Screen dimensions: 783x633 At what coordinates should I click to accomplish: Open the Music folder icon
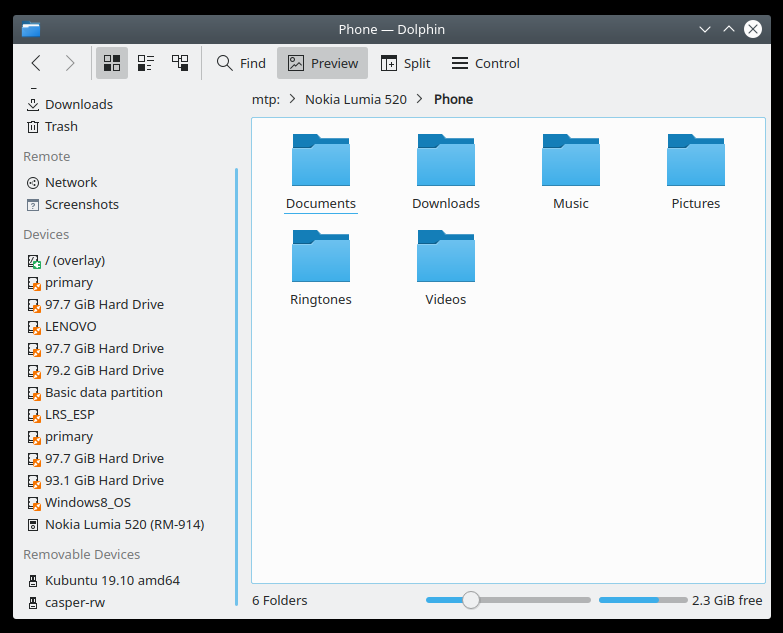click(x=570, y=161)
